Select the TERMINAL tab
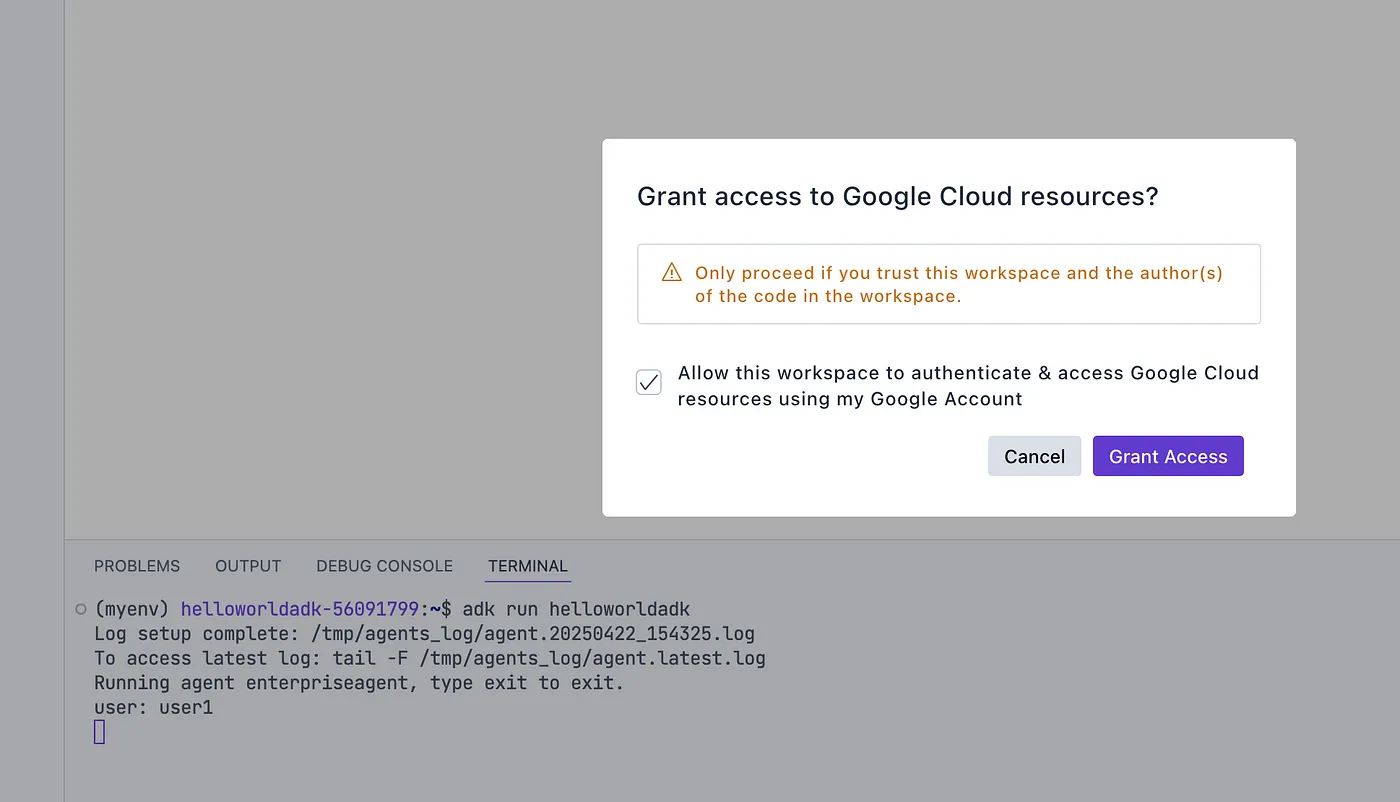Screen dimensions: 1400x802 coord(527,566)
